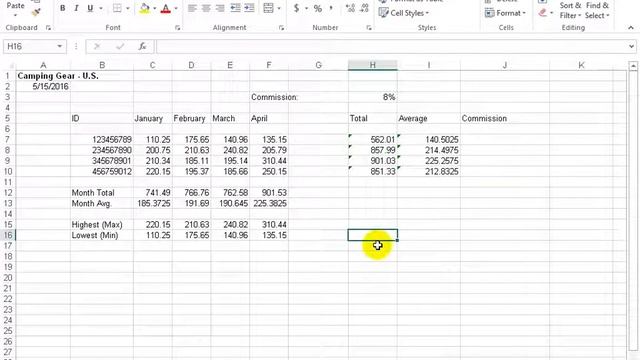
Task: Increase indent
Action: [249, 8]
